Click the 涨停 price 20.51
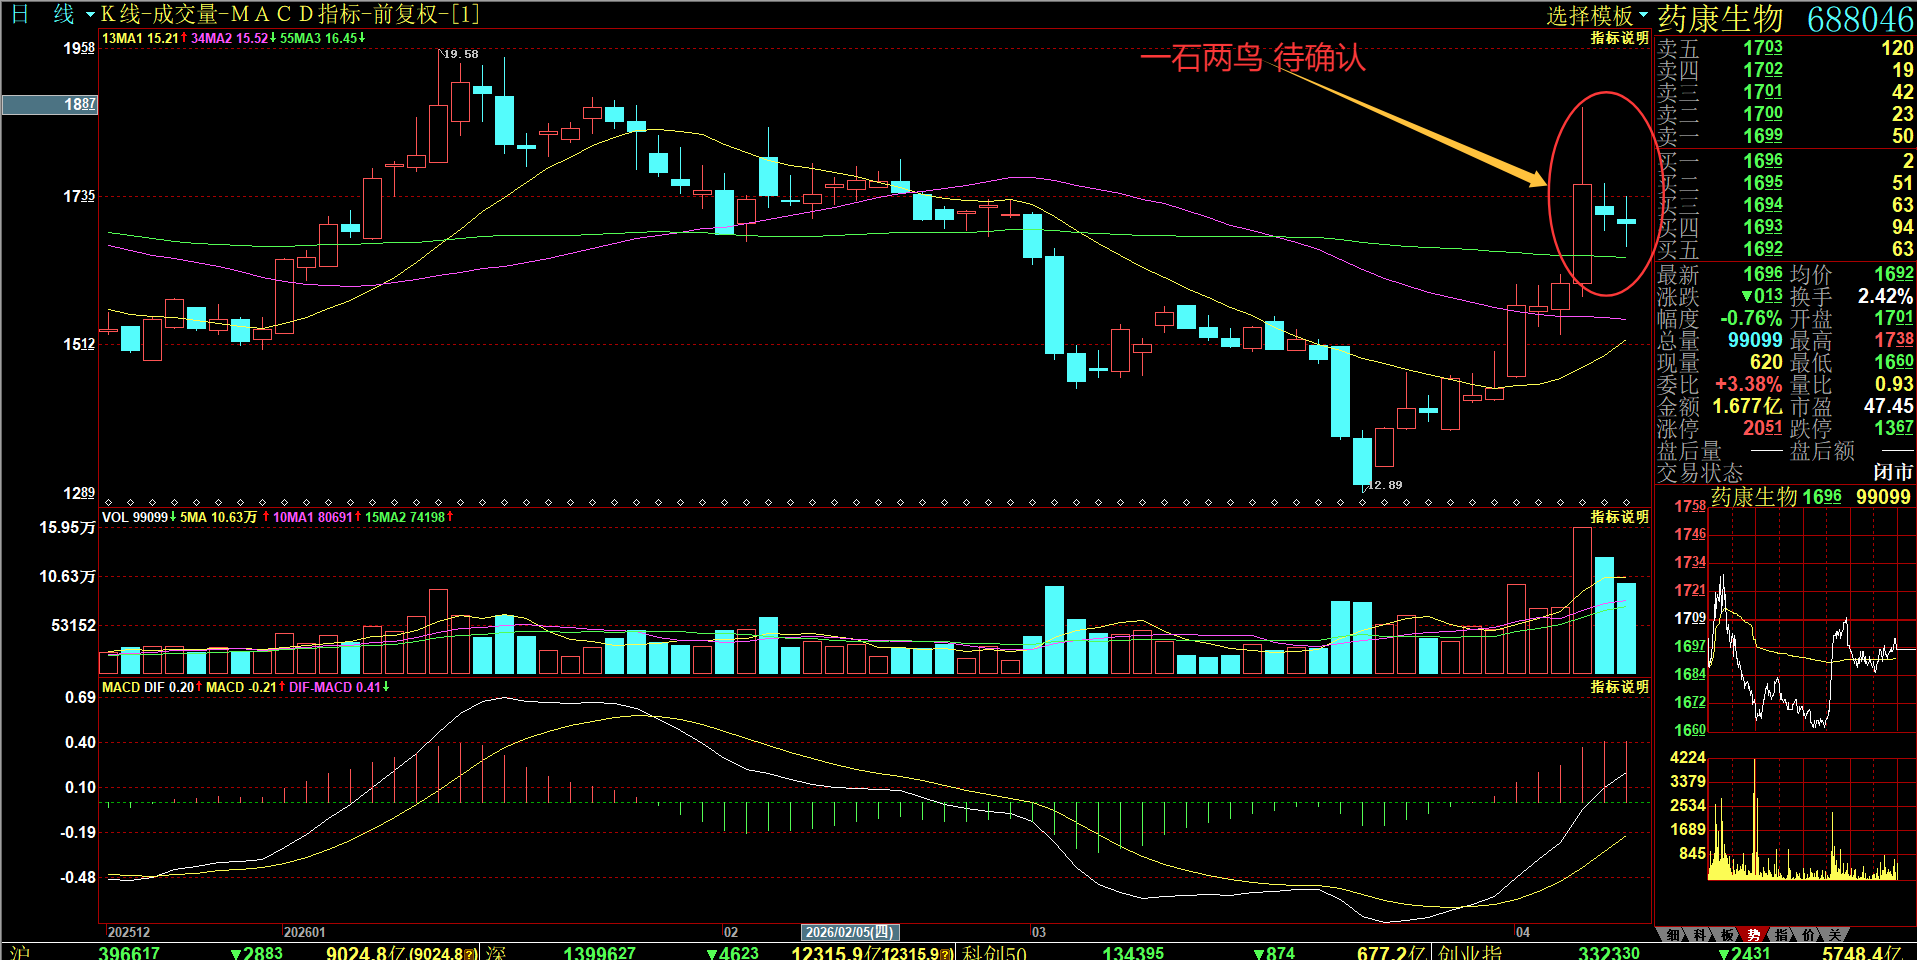This screenshot has width=1917, height=960. (1763, 428)
